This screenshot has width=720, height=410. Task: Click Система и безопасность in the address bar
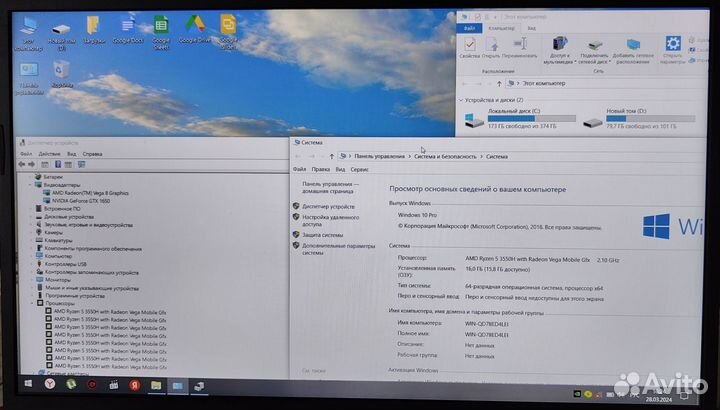[x=445, y=157]
